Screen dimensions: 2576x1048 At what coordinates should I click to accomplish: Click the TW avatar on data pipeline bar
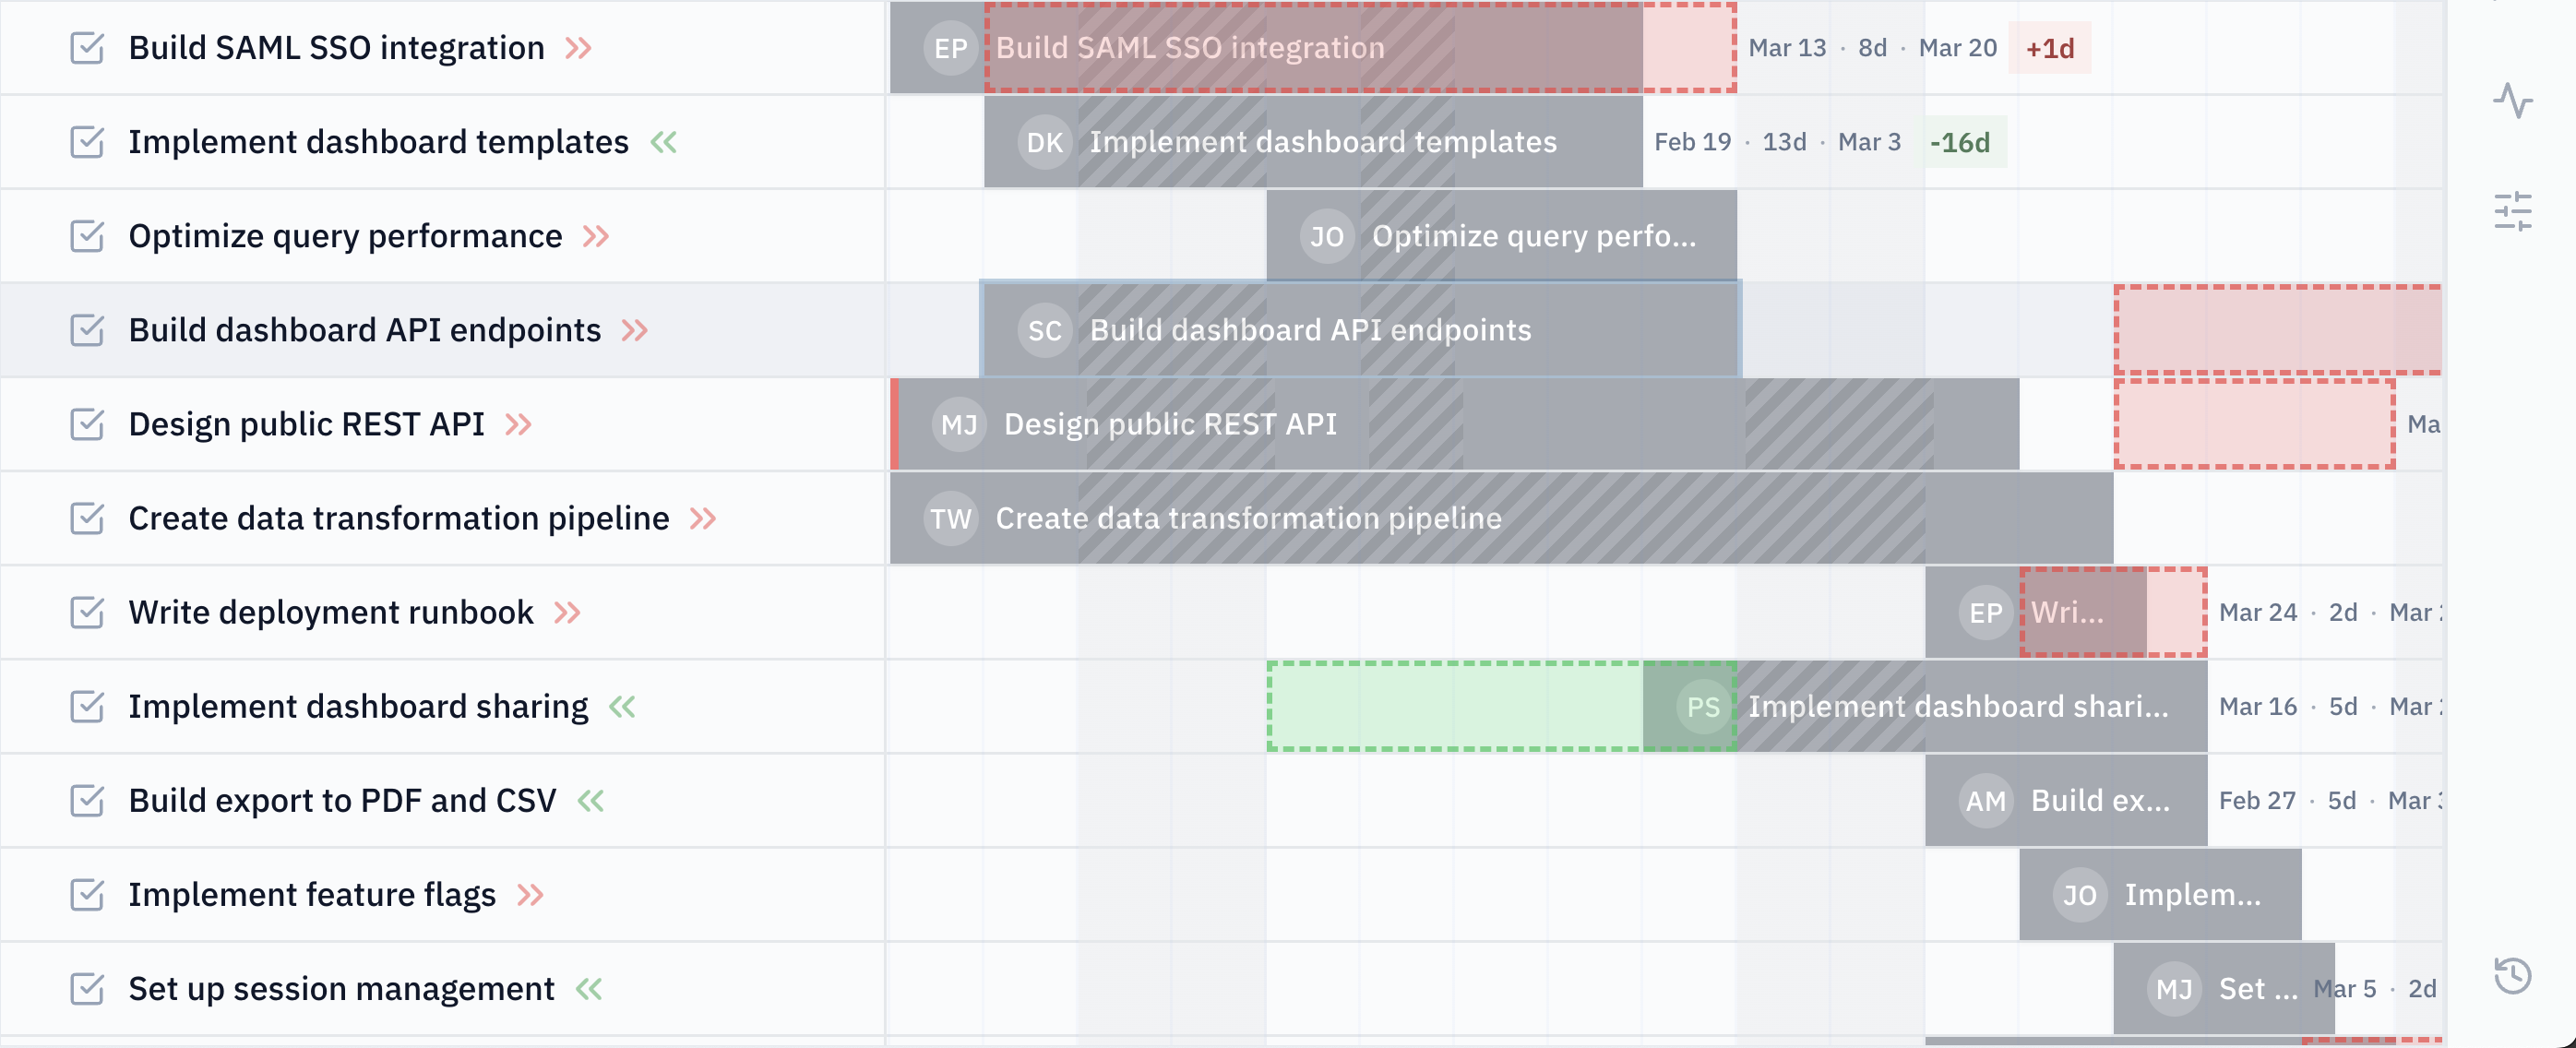pyautogui.click(x=950, y=518)
